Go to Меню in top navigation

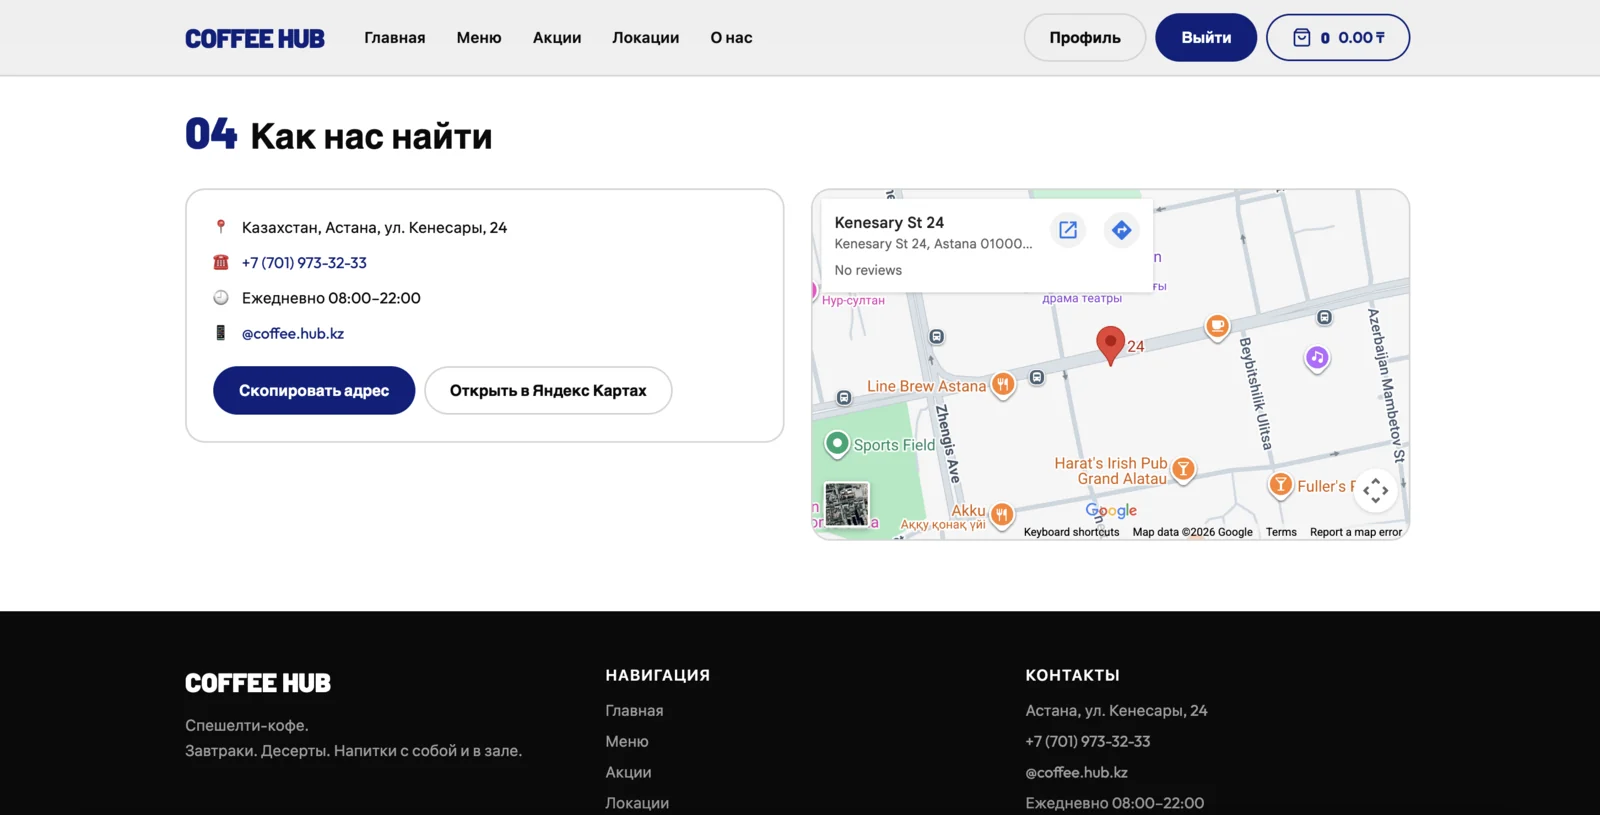(x=479, y=38)
